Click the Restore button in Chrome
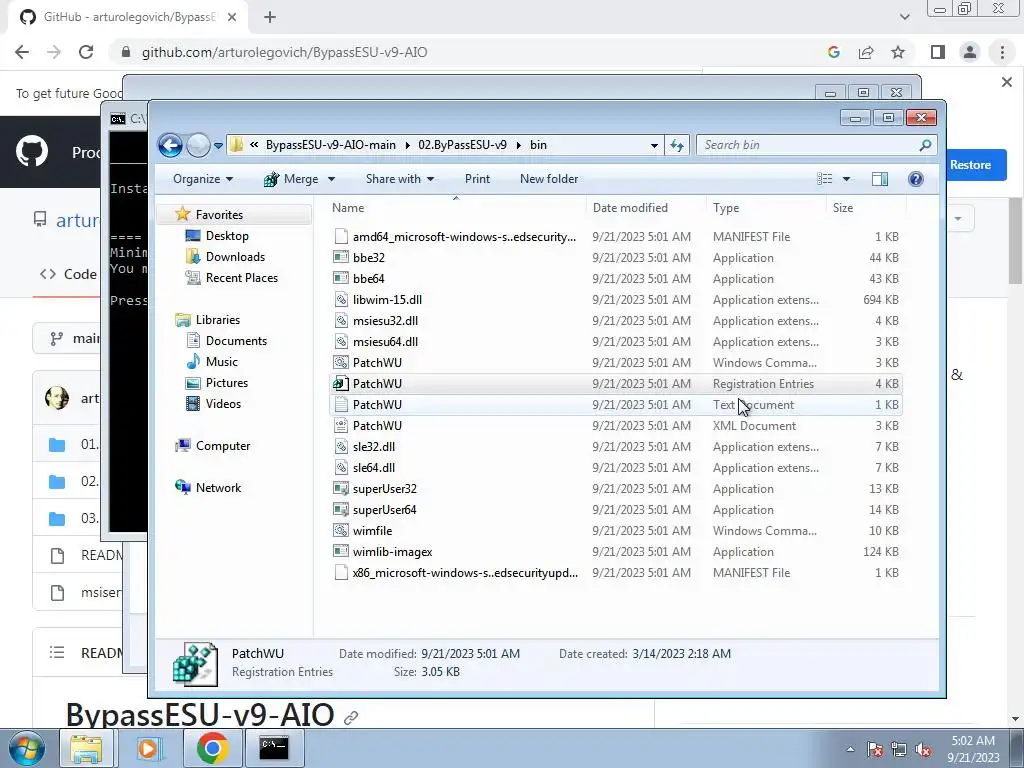This screenshot has width=1024, height=768. pyautogui.click(x=970, y=165)
